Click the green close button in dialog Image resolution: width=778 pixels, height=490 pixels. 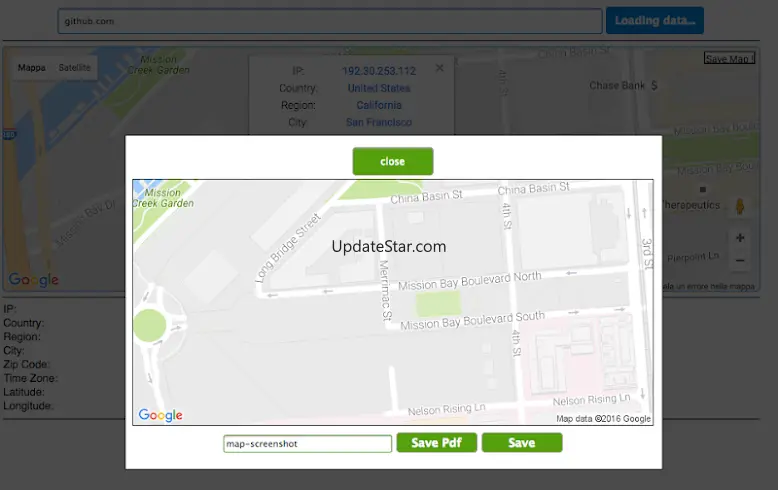click(x=392, y=161)
